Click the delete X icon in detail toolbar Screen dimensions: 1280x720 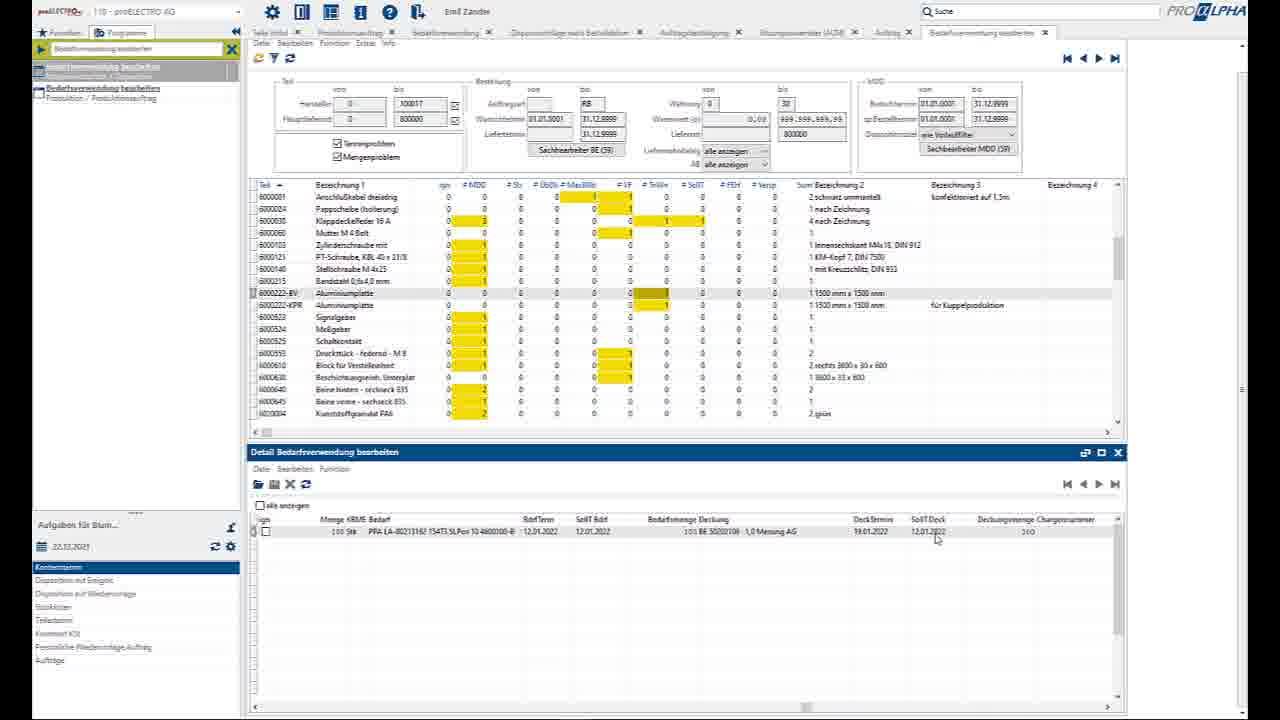[290, 484]
